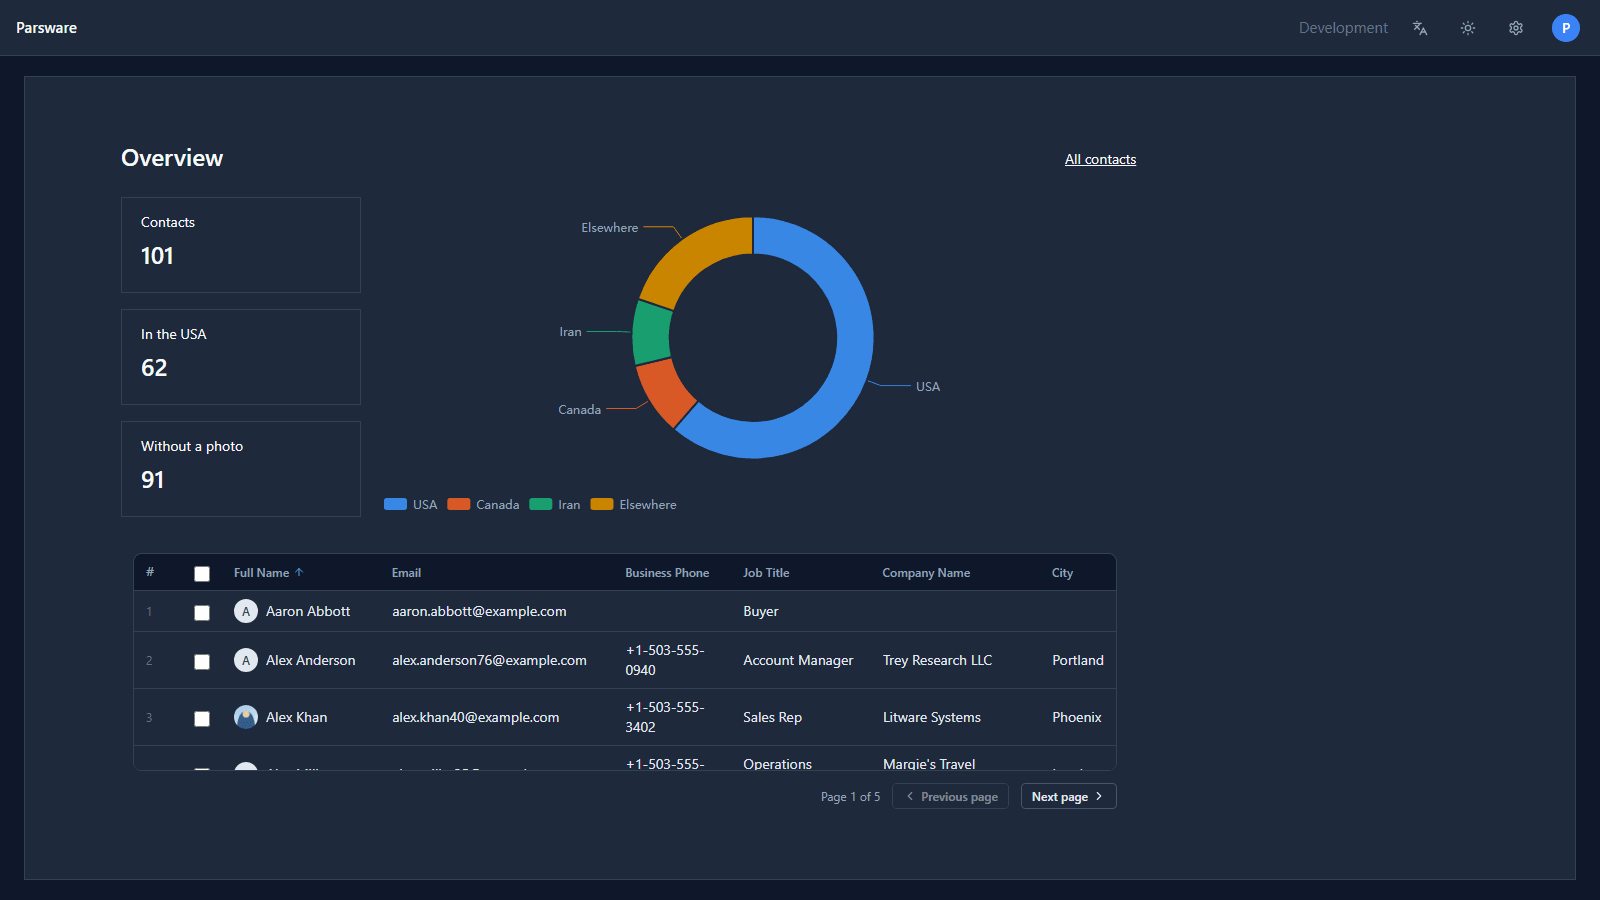Sort by the Job Title column header
This screenshot has width=1600, height=900.
[x=766, y=573]
